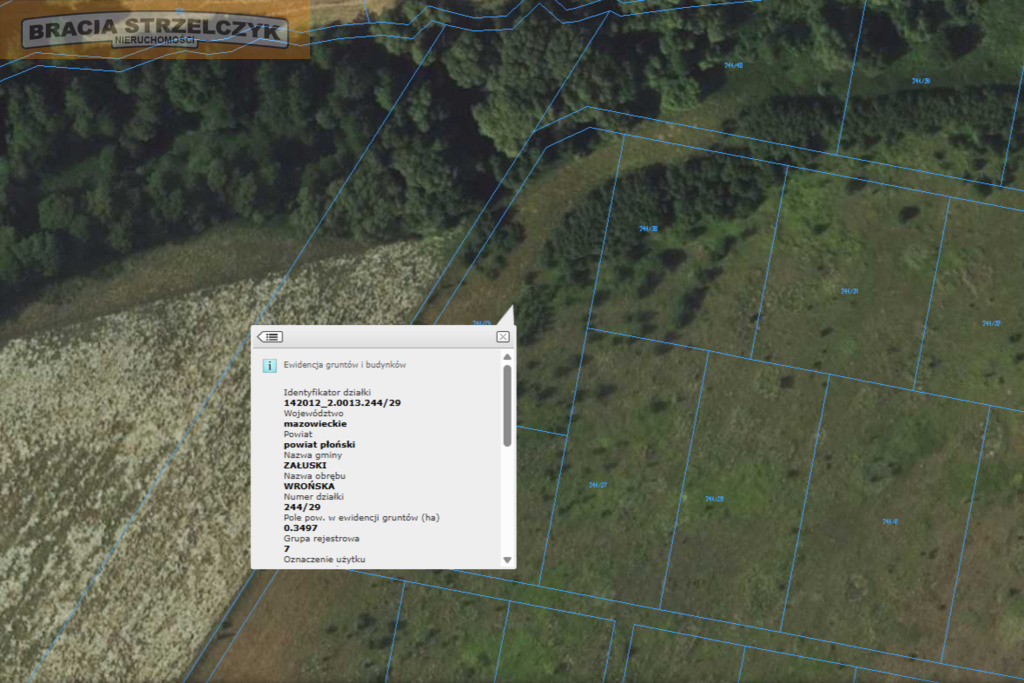Close the parcel info popup
The height and width of the screenshot is (683, 1024).
(503, 337)
